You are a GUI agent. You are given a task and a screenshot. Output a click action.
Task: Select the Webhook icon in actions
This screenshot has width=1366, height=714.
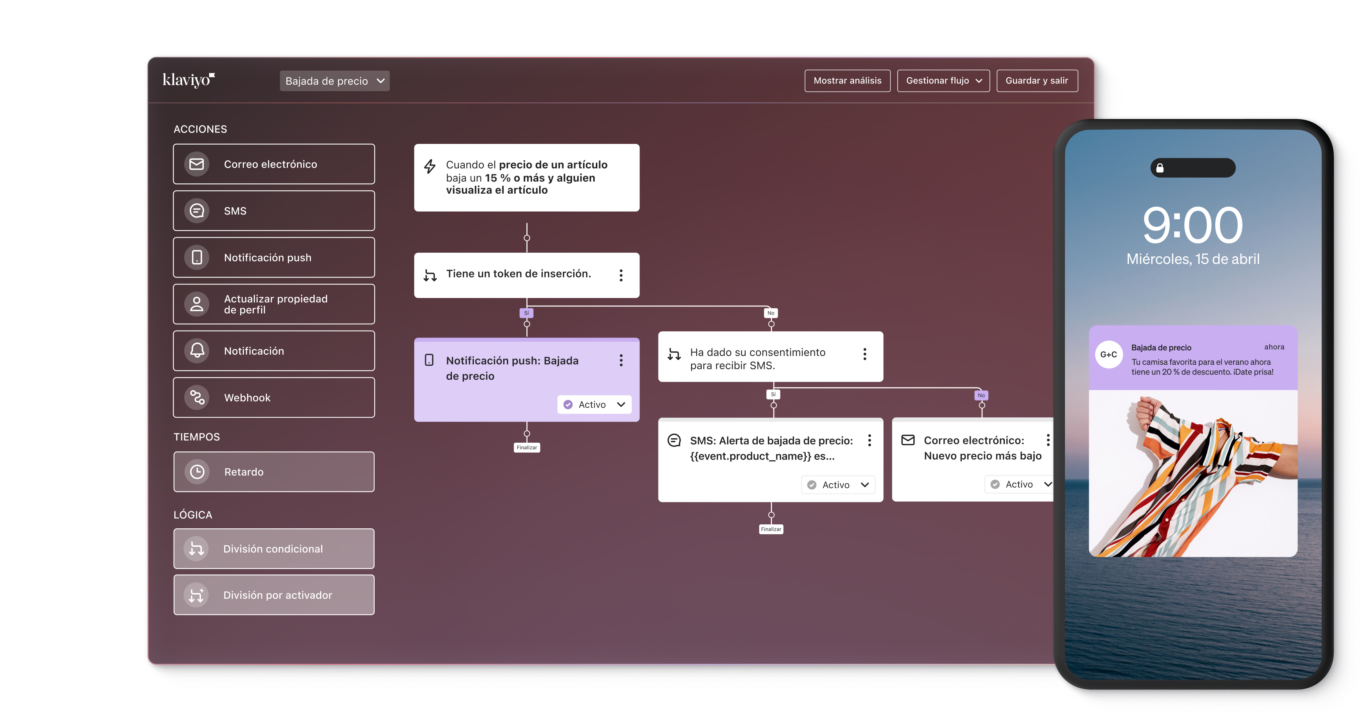(197, 398)
